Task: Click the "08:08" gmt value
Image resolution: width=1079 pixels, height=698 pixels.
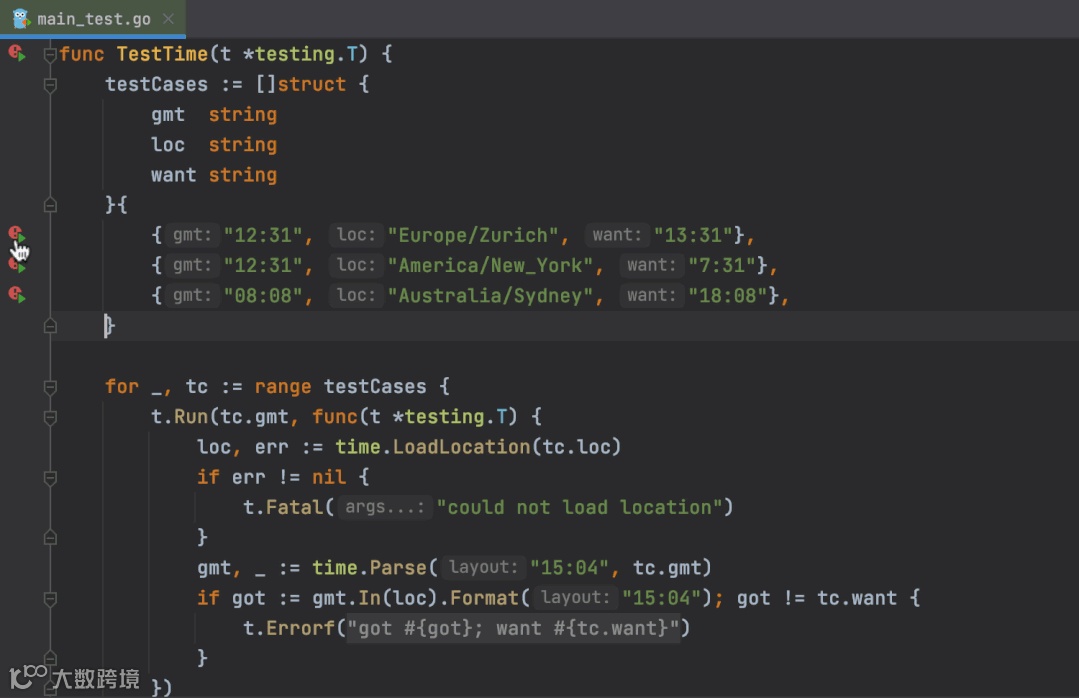Action: (263, 296)
